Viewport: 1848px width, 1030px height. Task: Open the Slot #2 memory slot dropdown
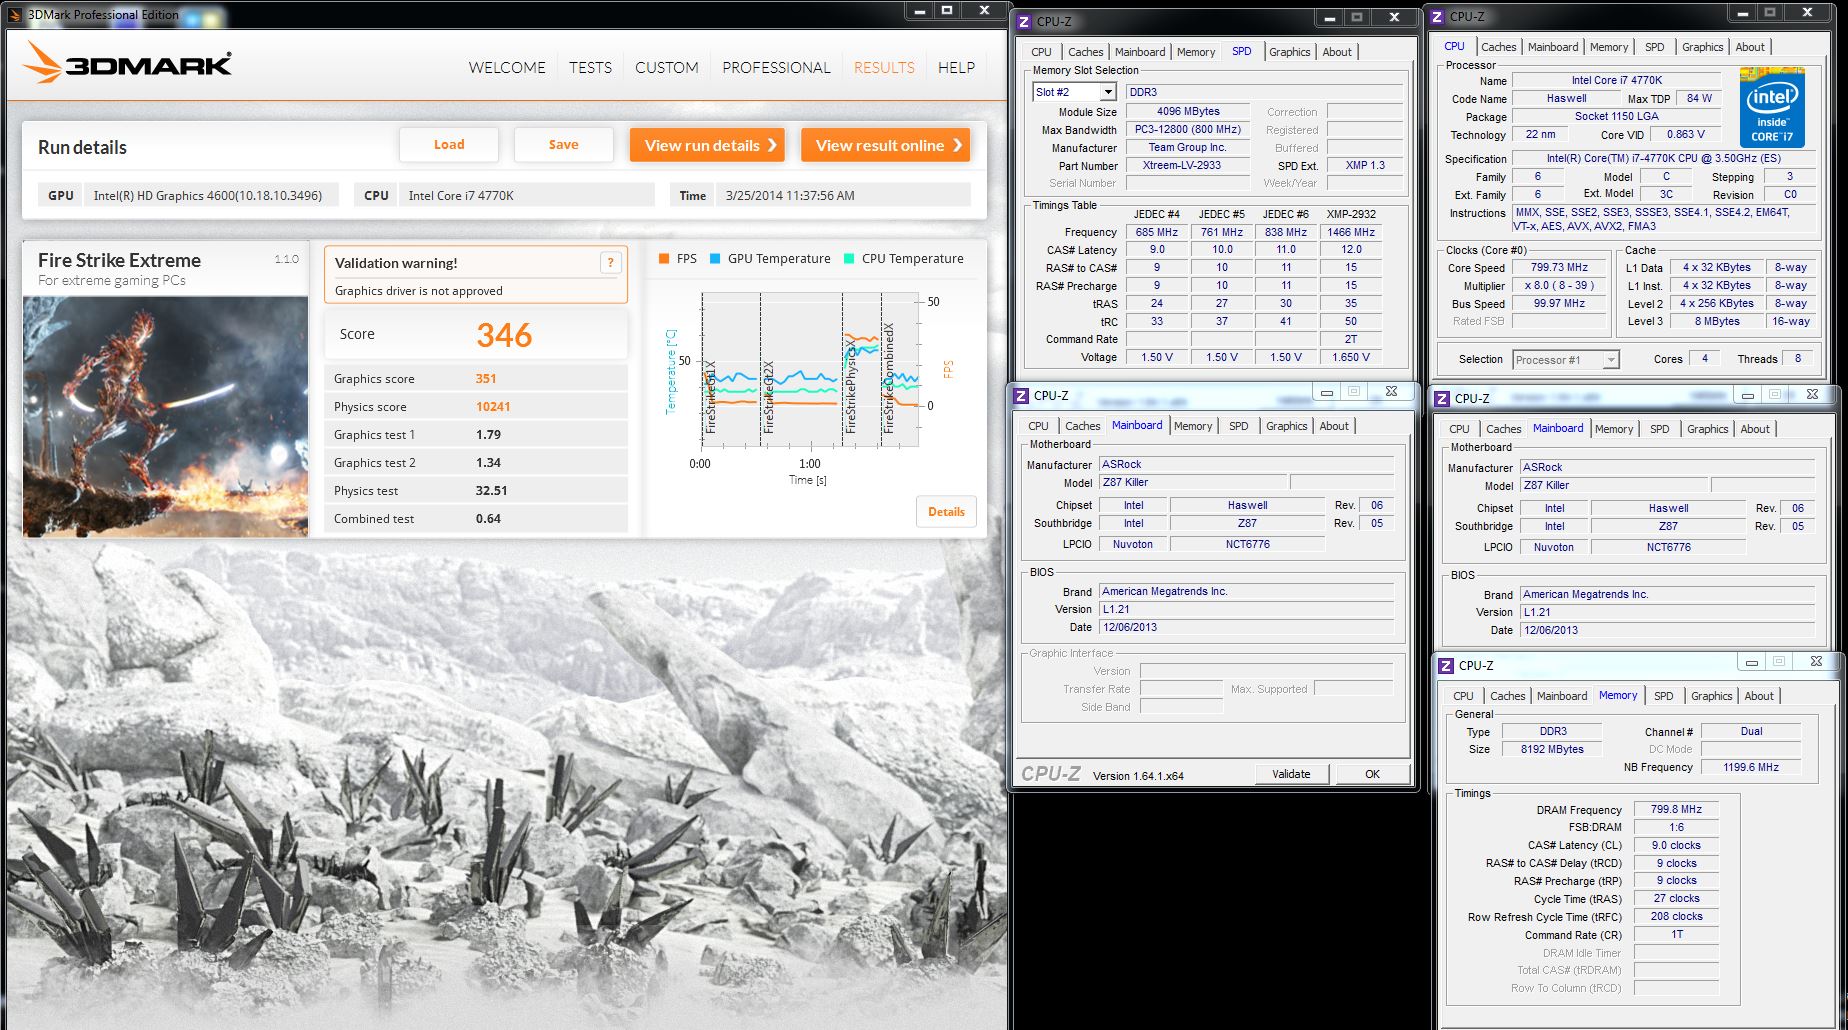1108,92
